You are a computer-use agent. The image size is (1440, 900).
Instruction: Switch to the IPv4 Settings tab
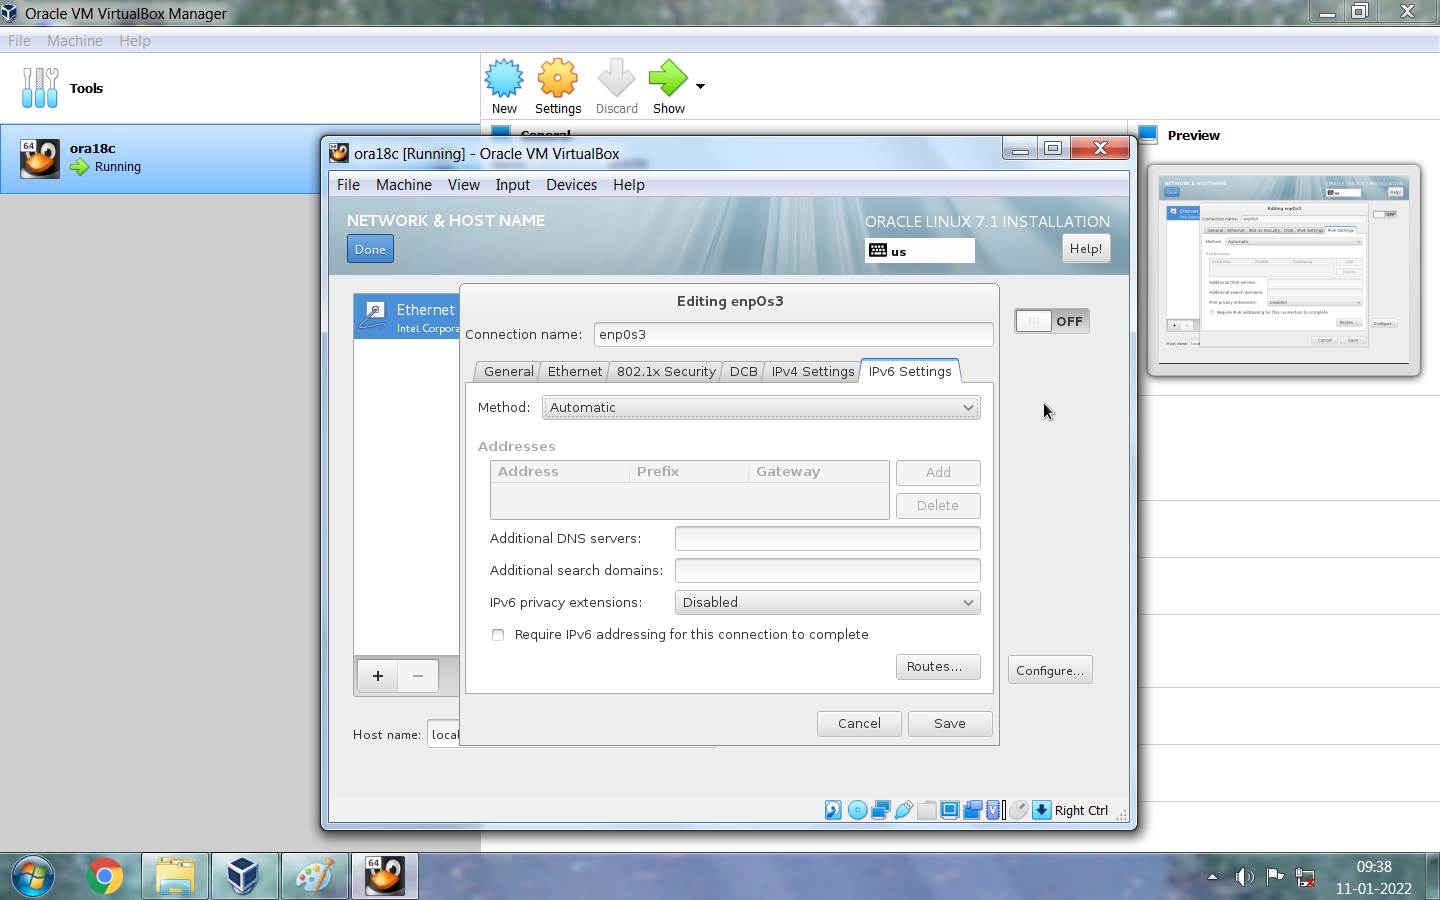813,371
